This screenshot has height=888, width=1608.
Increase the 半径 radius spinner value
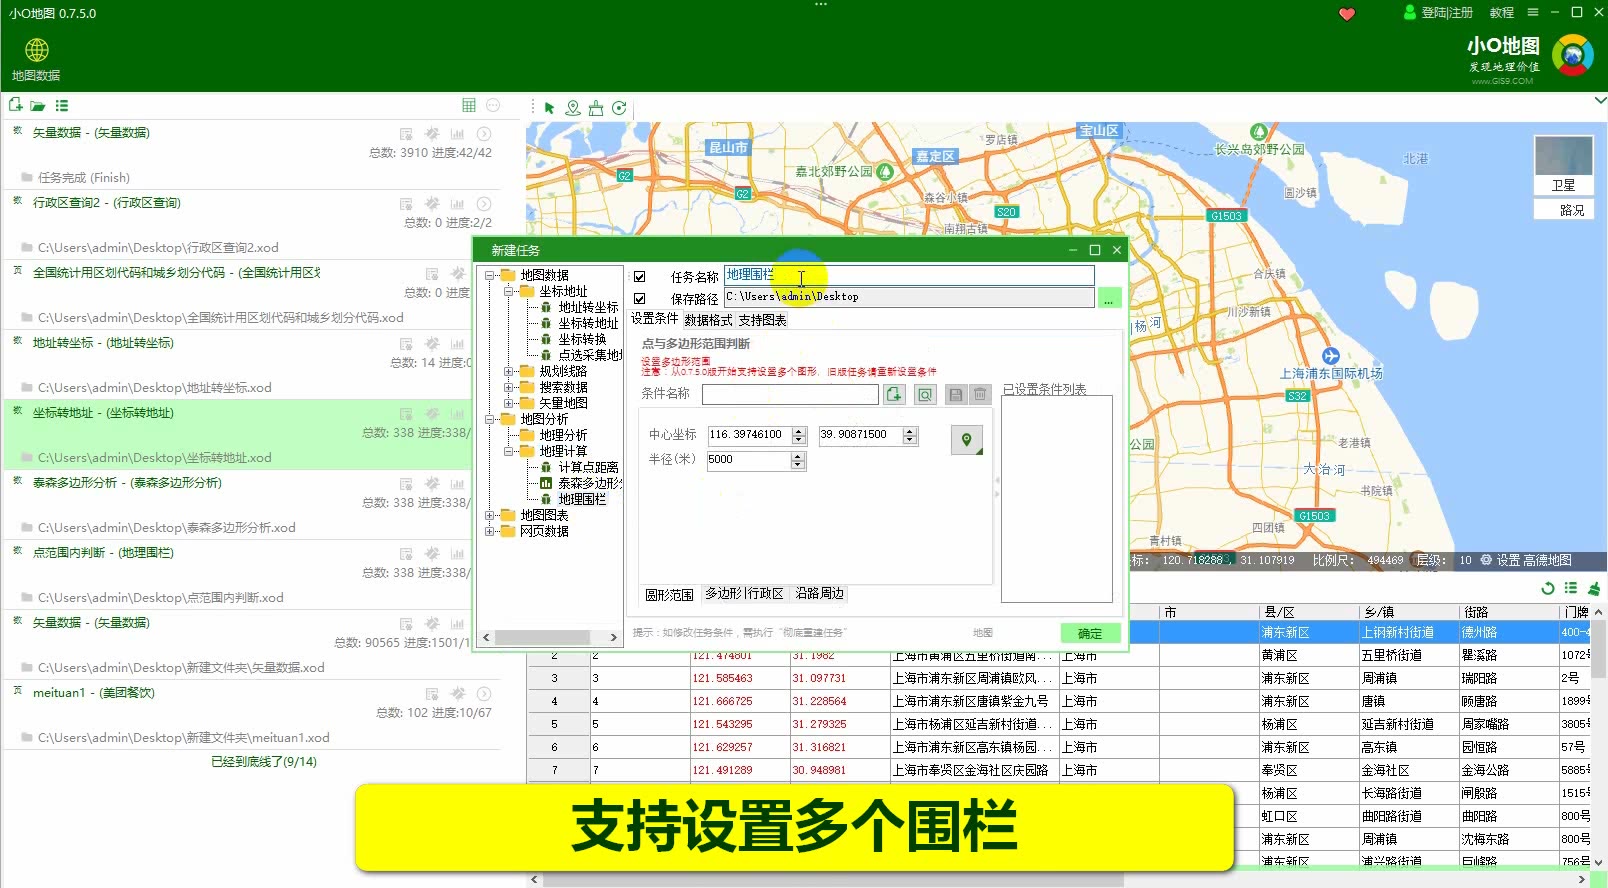tap(798, 456)
